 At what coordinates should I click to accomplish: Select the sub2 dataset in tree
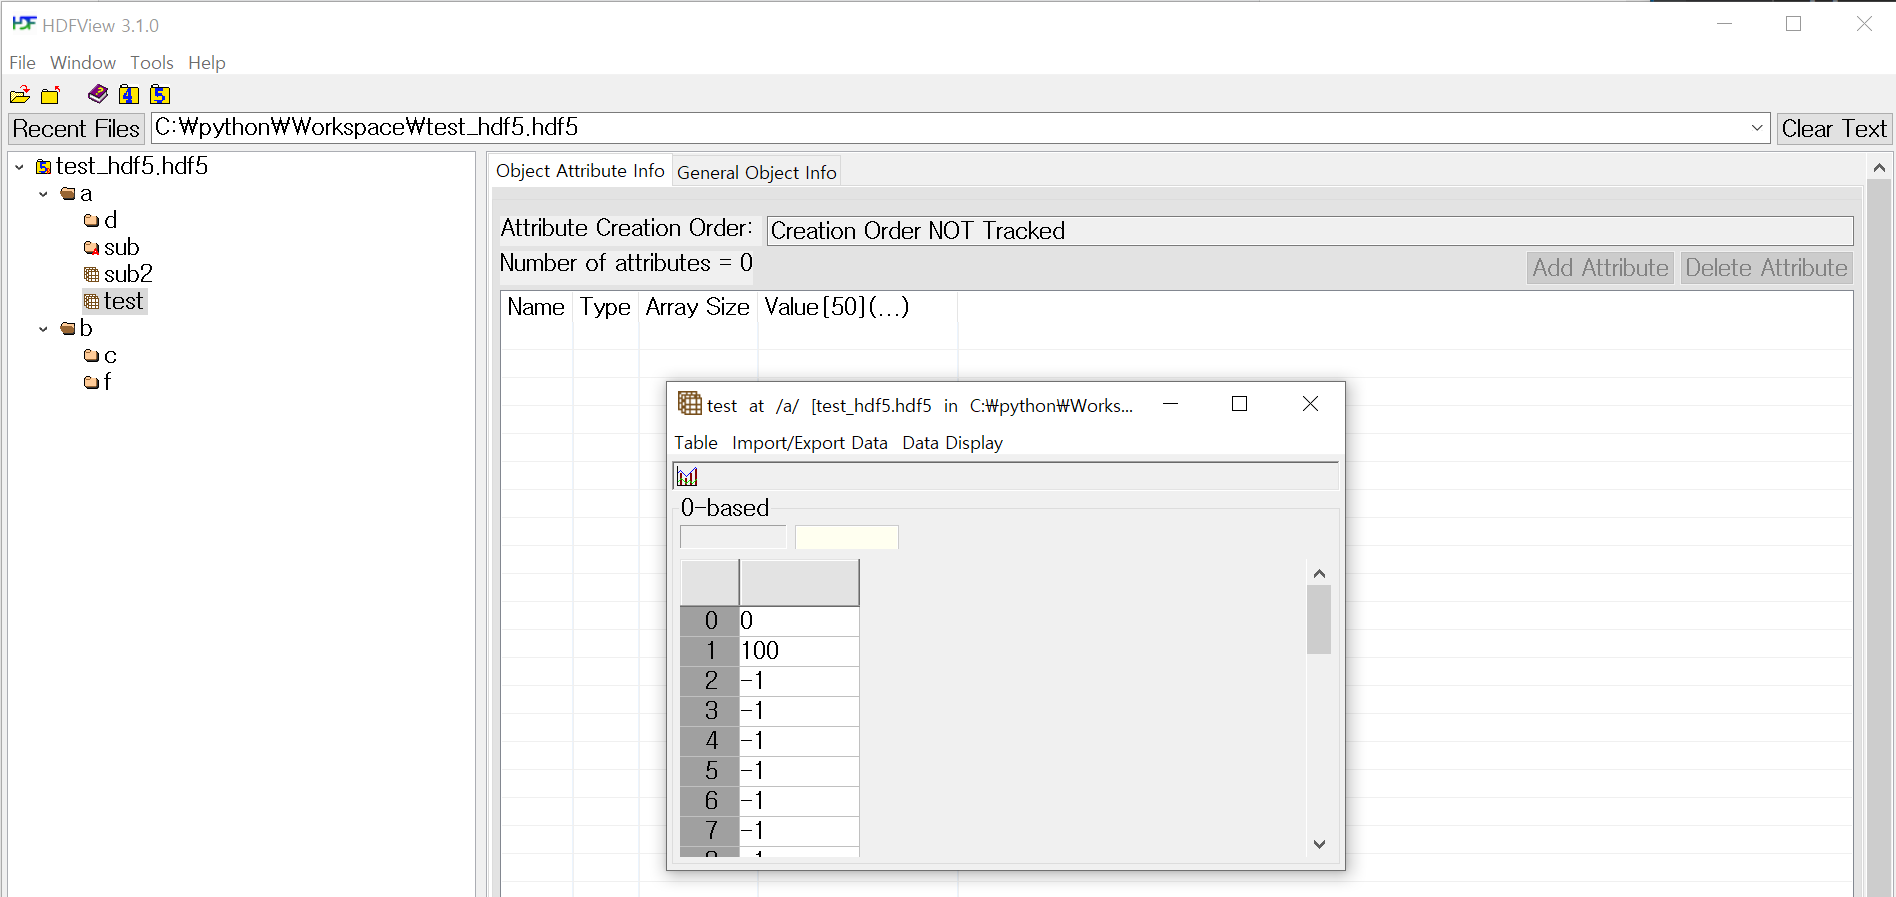click(x=127, y=274)
